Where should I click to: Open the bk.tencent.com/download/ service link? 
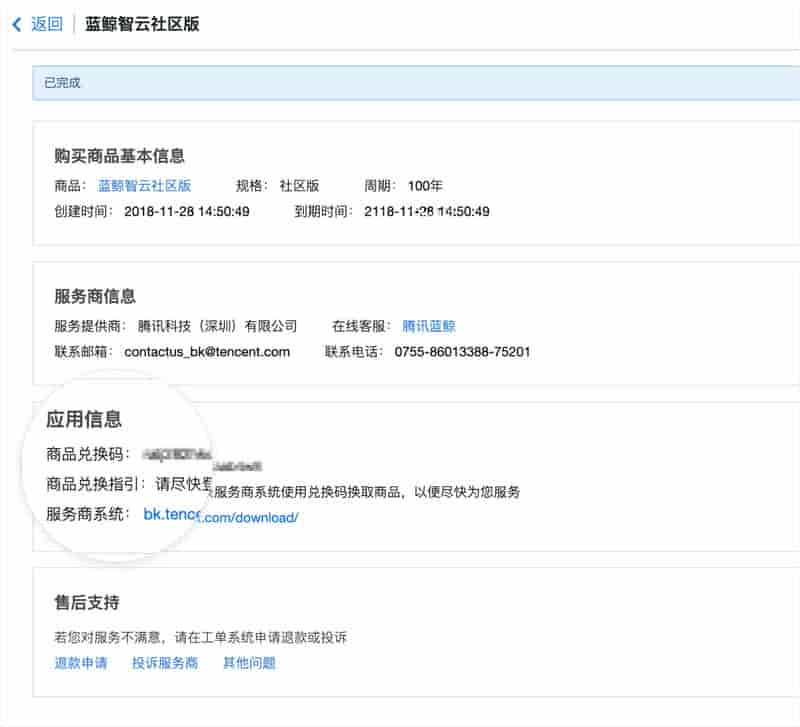pyautogui.click(x=220, y=516)
